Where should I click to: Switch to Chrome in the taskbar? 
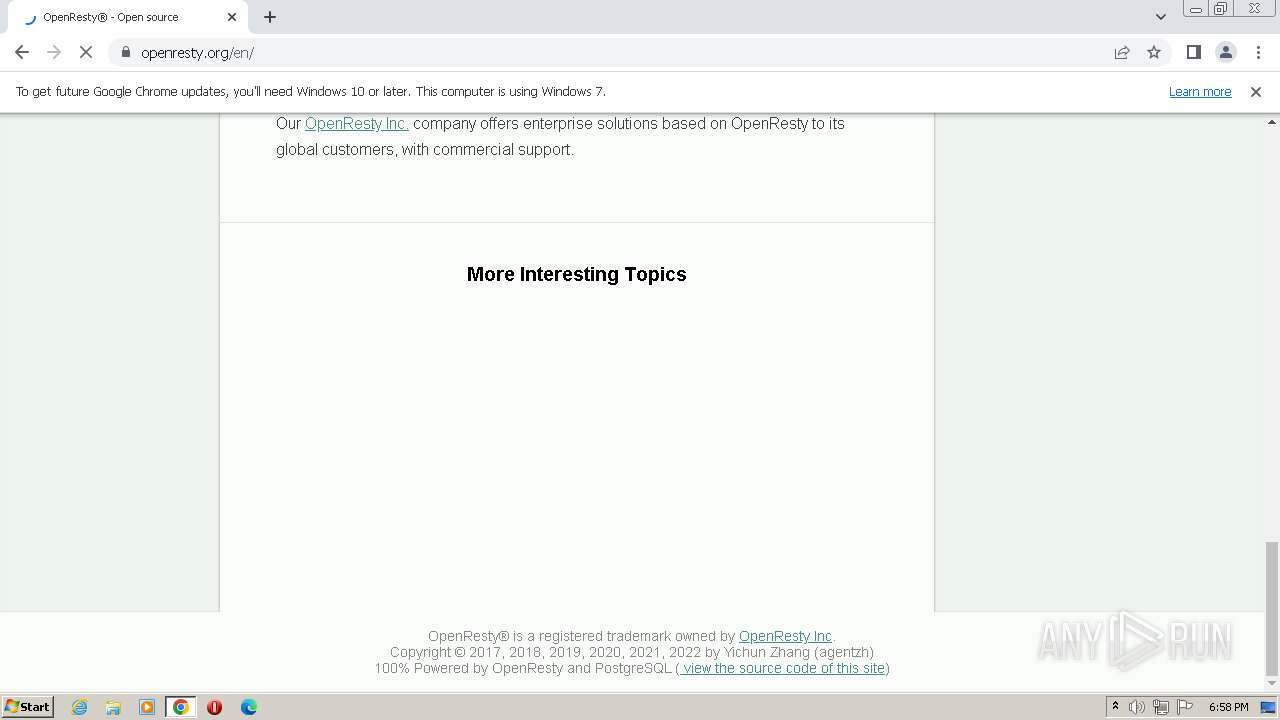click(x=181, y=707)
